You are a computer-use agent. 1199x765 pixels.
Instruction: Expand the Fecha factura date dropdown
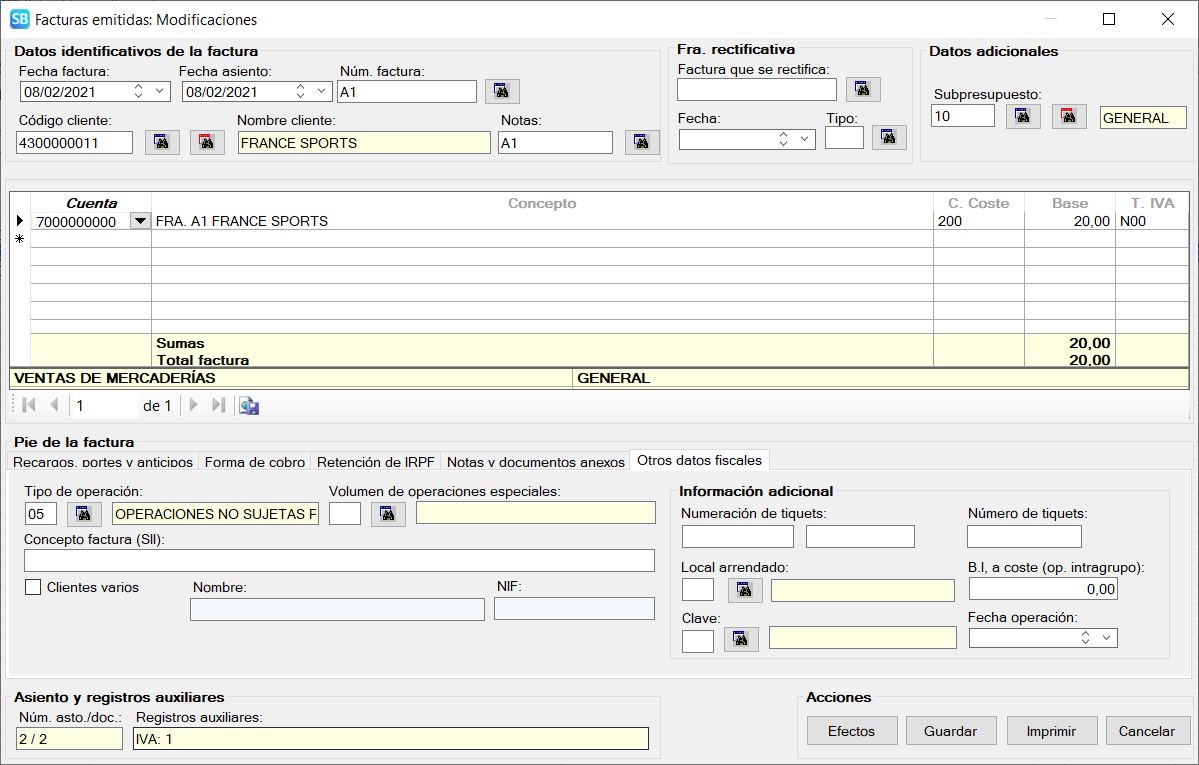click(160, 92)
